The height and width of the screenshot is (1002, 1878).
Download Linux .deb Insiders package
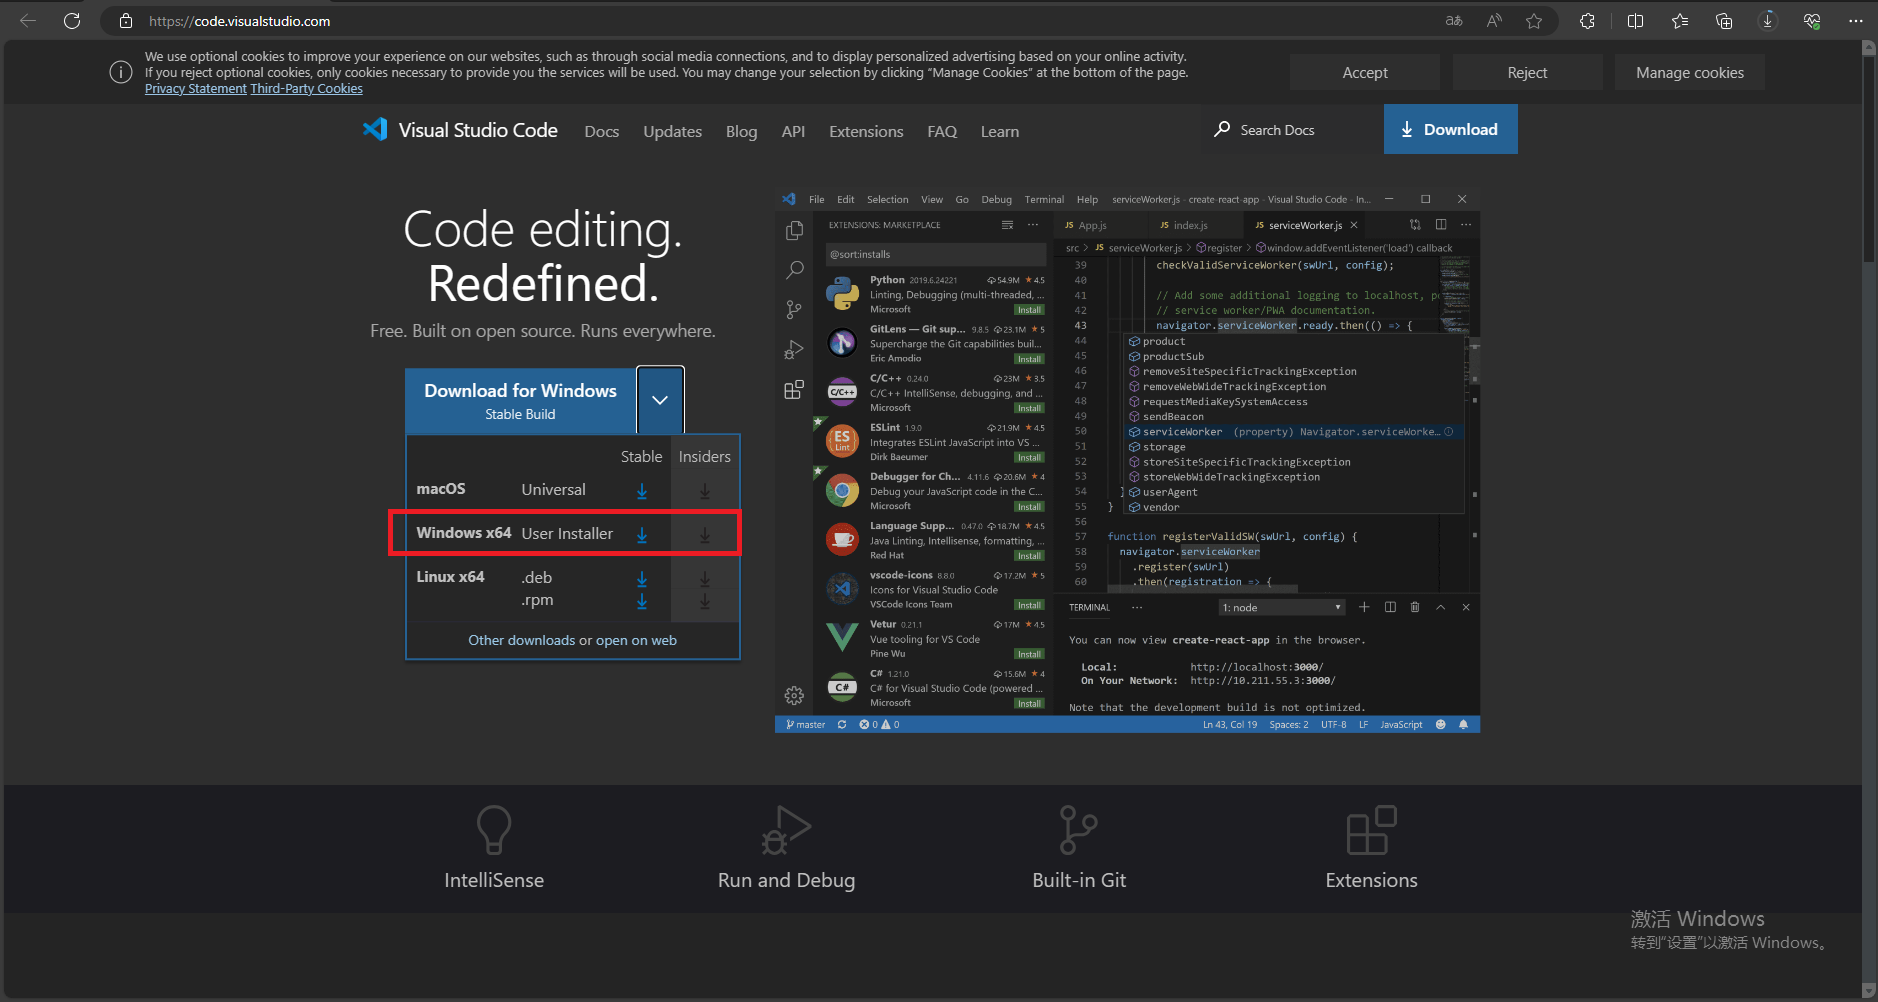(x=705, y=579)
